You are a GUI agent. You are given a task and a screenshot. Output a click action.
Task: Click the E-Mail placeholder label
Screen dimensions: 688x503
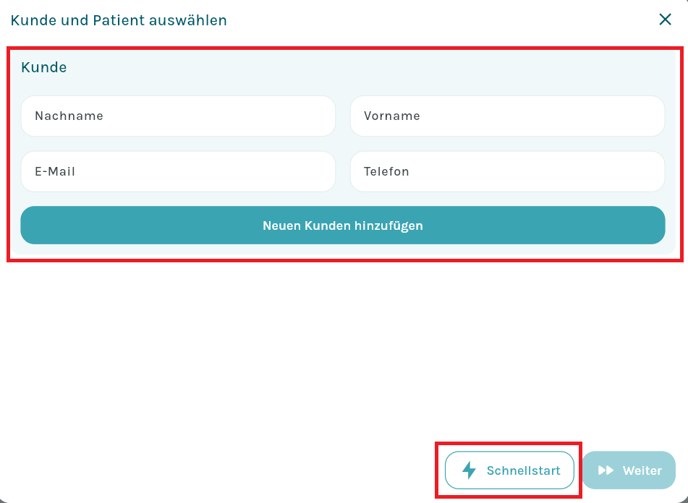55,172
